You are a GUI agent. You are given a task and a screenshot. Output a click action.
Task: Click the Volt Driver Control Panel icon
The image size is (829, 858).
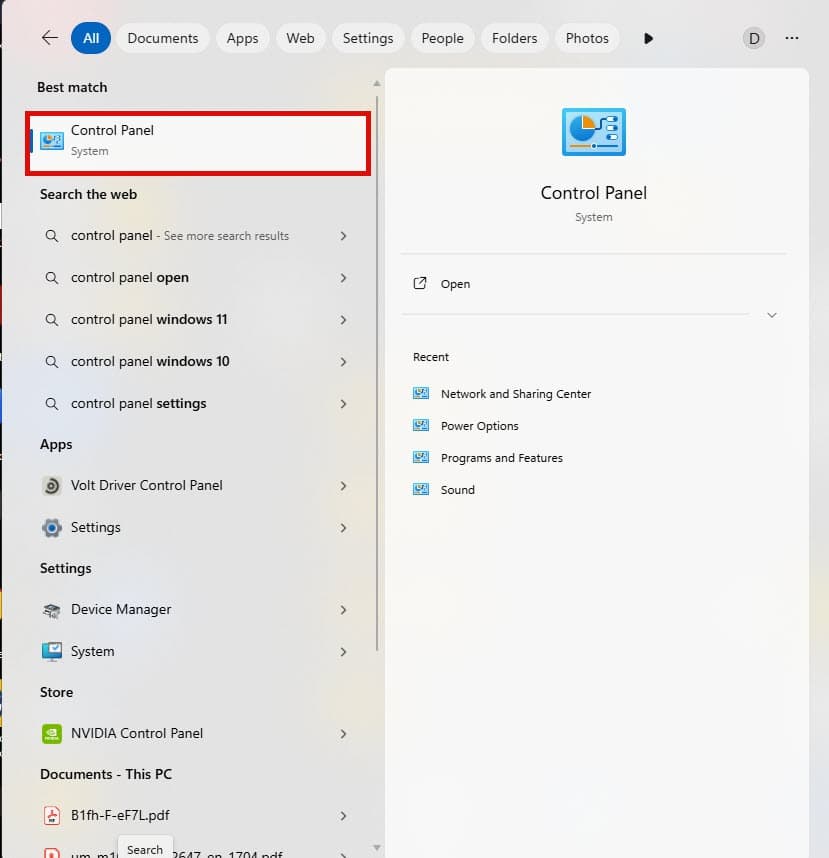52,486
